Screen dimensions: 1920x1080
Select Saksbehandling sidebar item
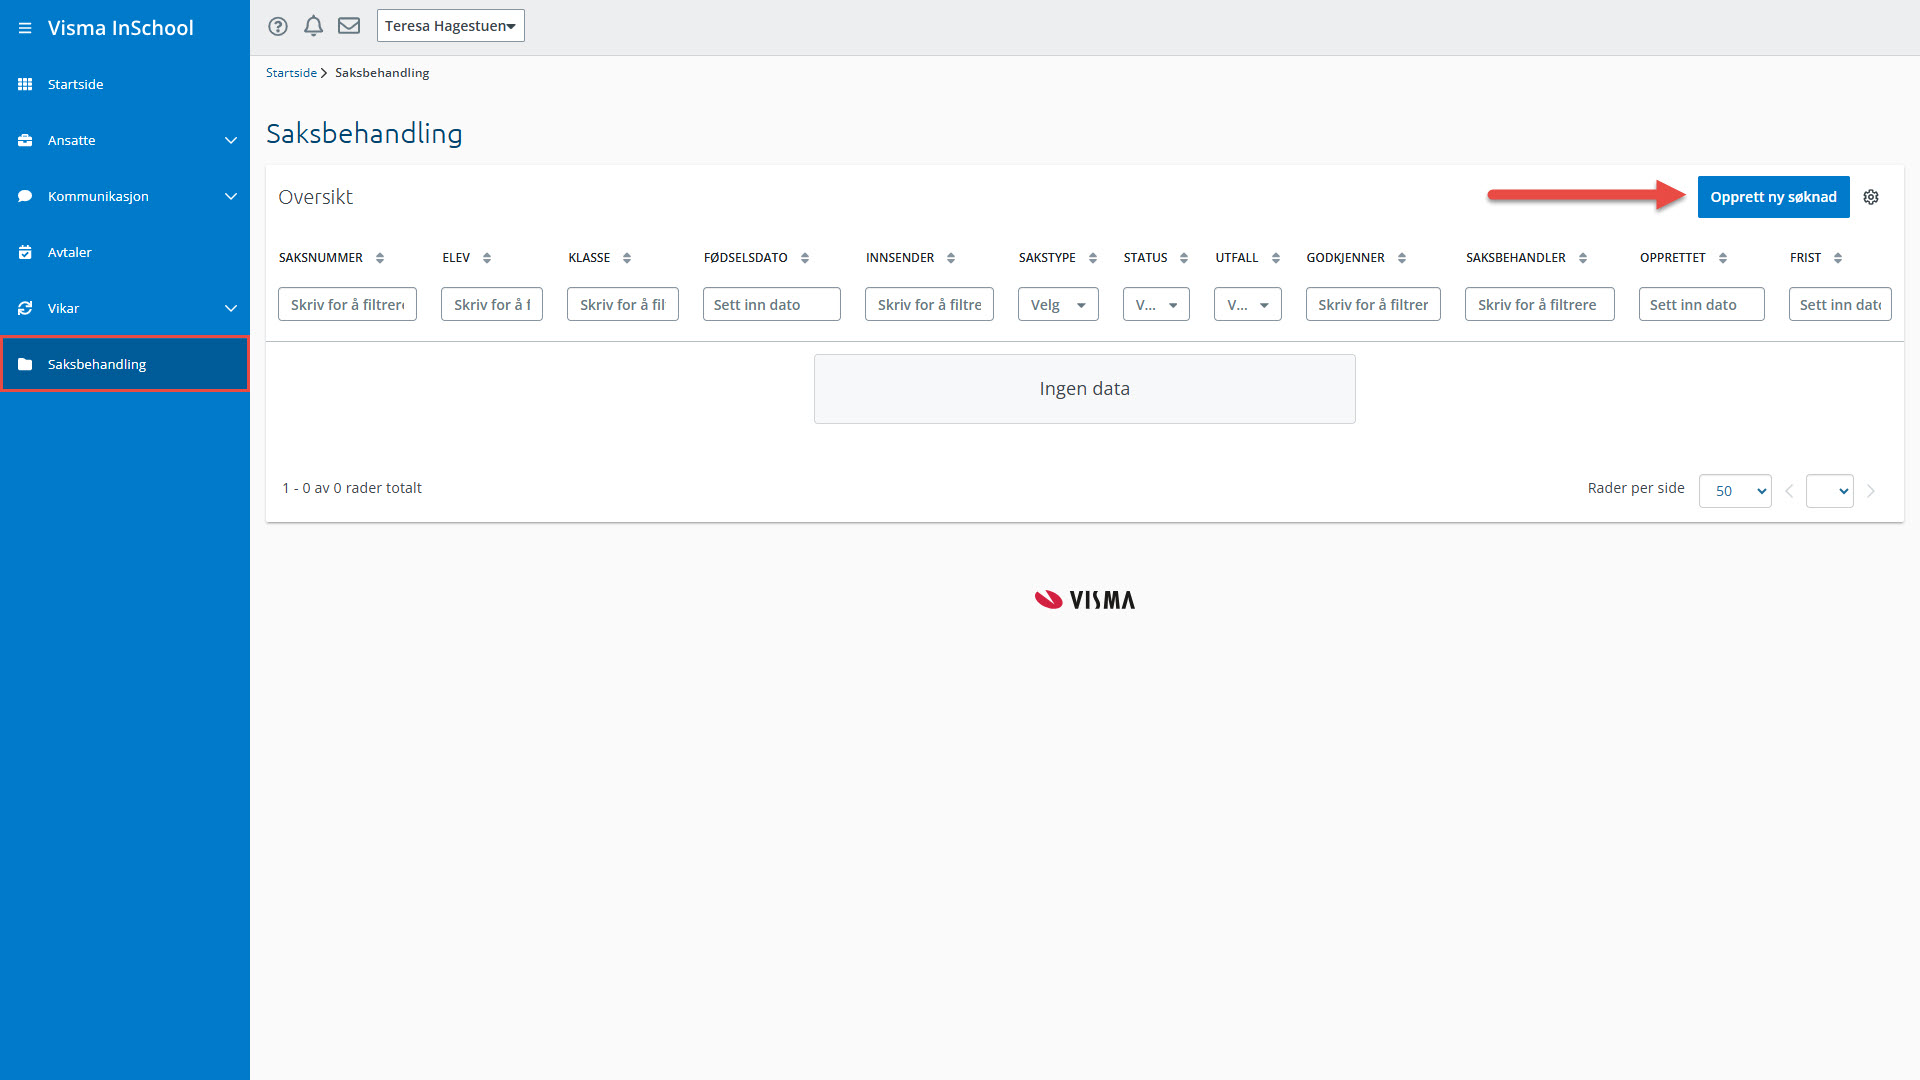97,364
